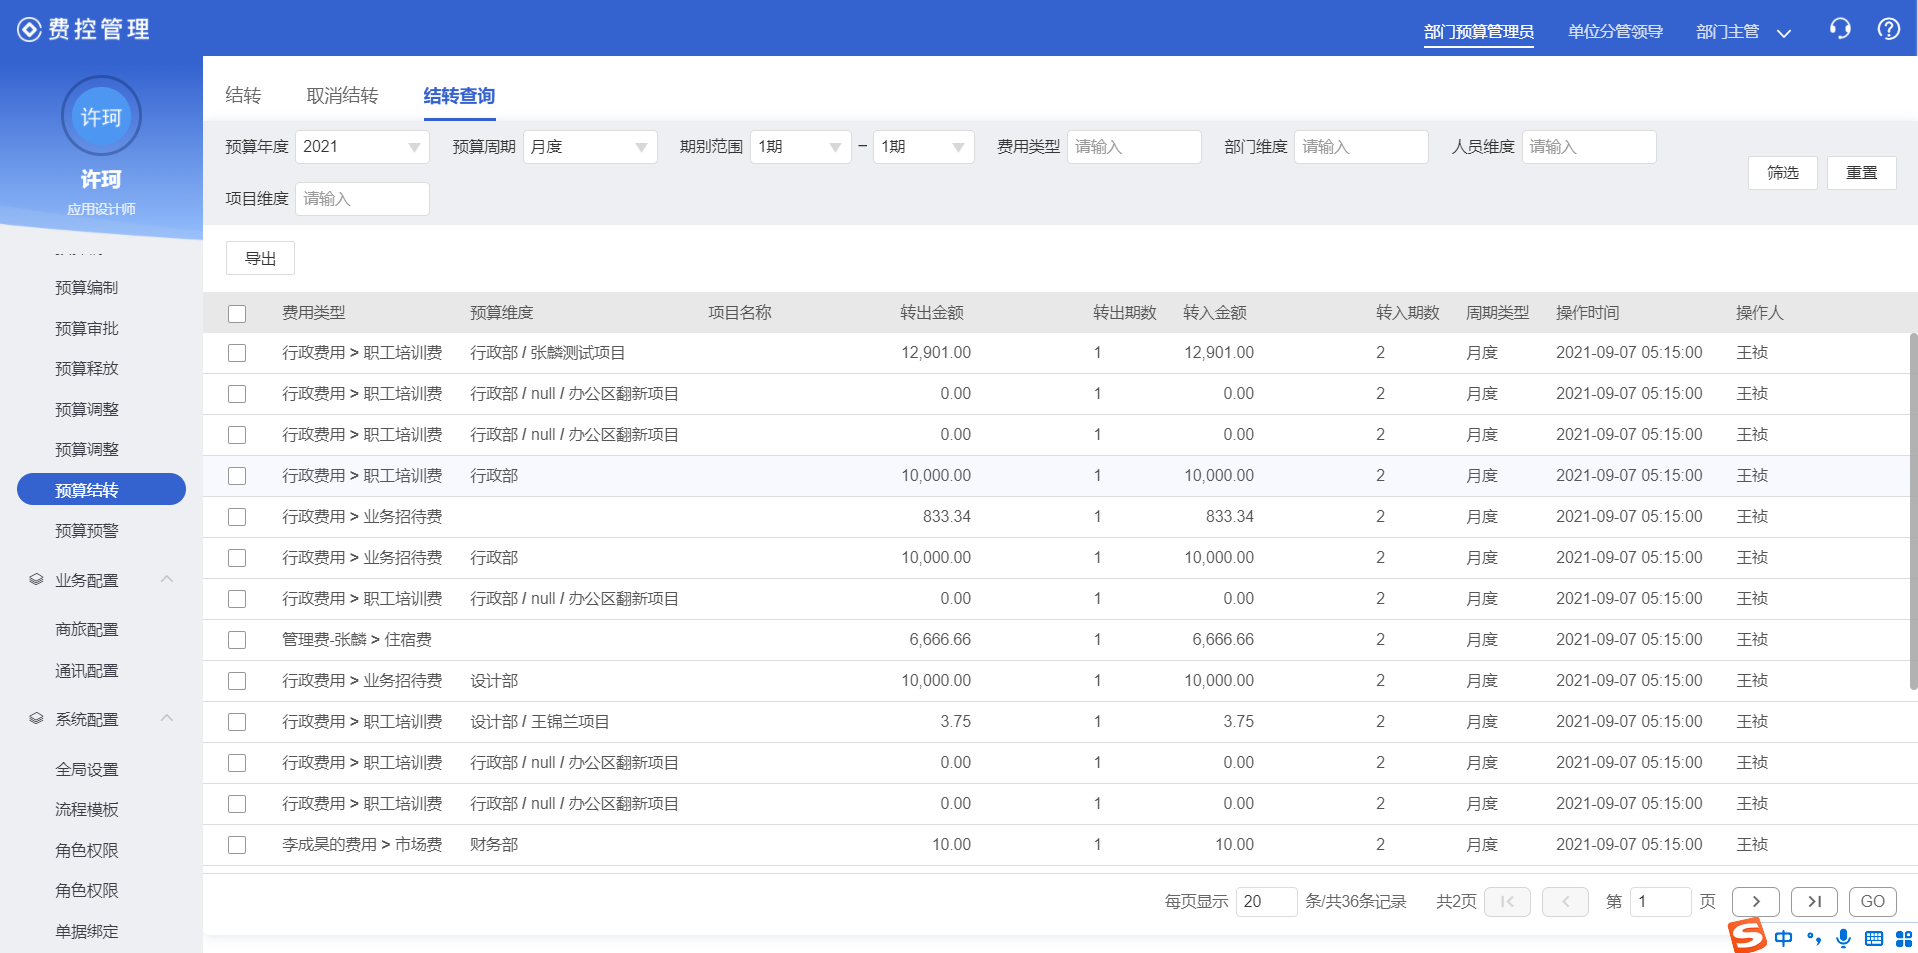Toggle the Chinese input mode 中 icon
The image size is (1918, 953).
coord(1784,938)
